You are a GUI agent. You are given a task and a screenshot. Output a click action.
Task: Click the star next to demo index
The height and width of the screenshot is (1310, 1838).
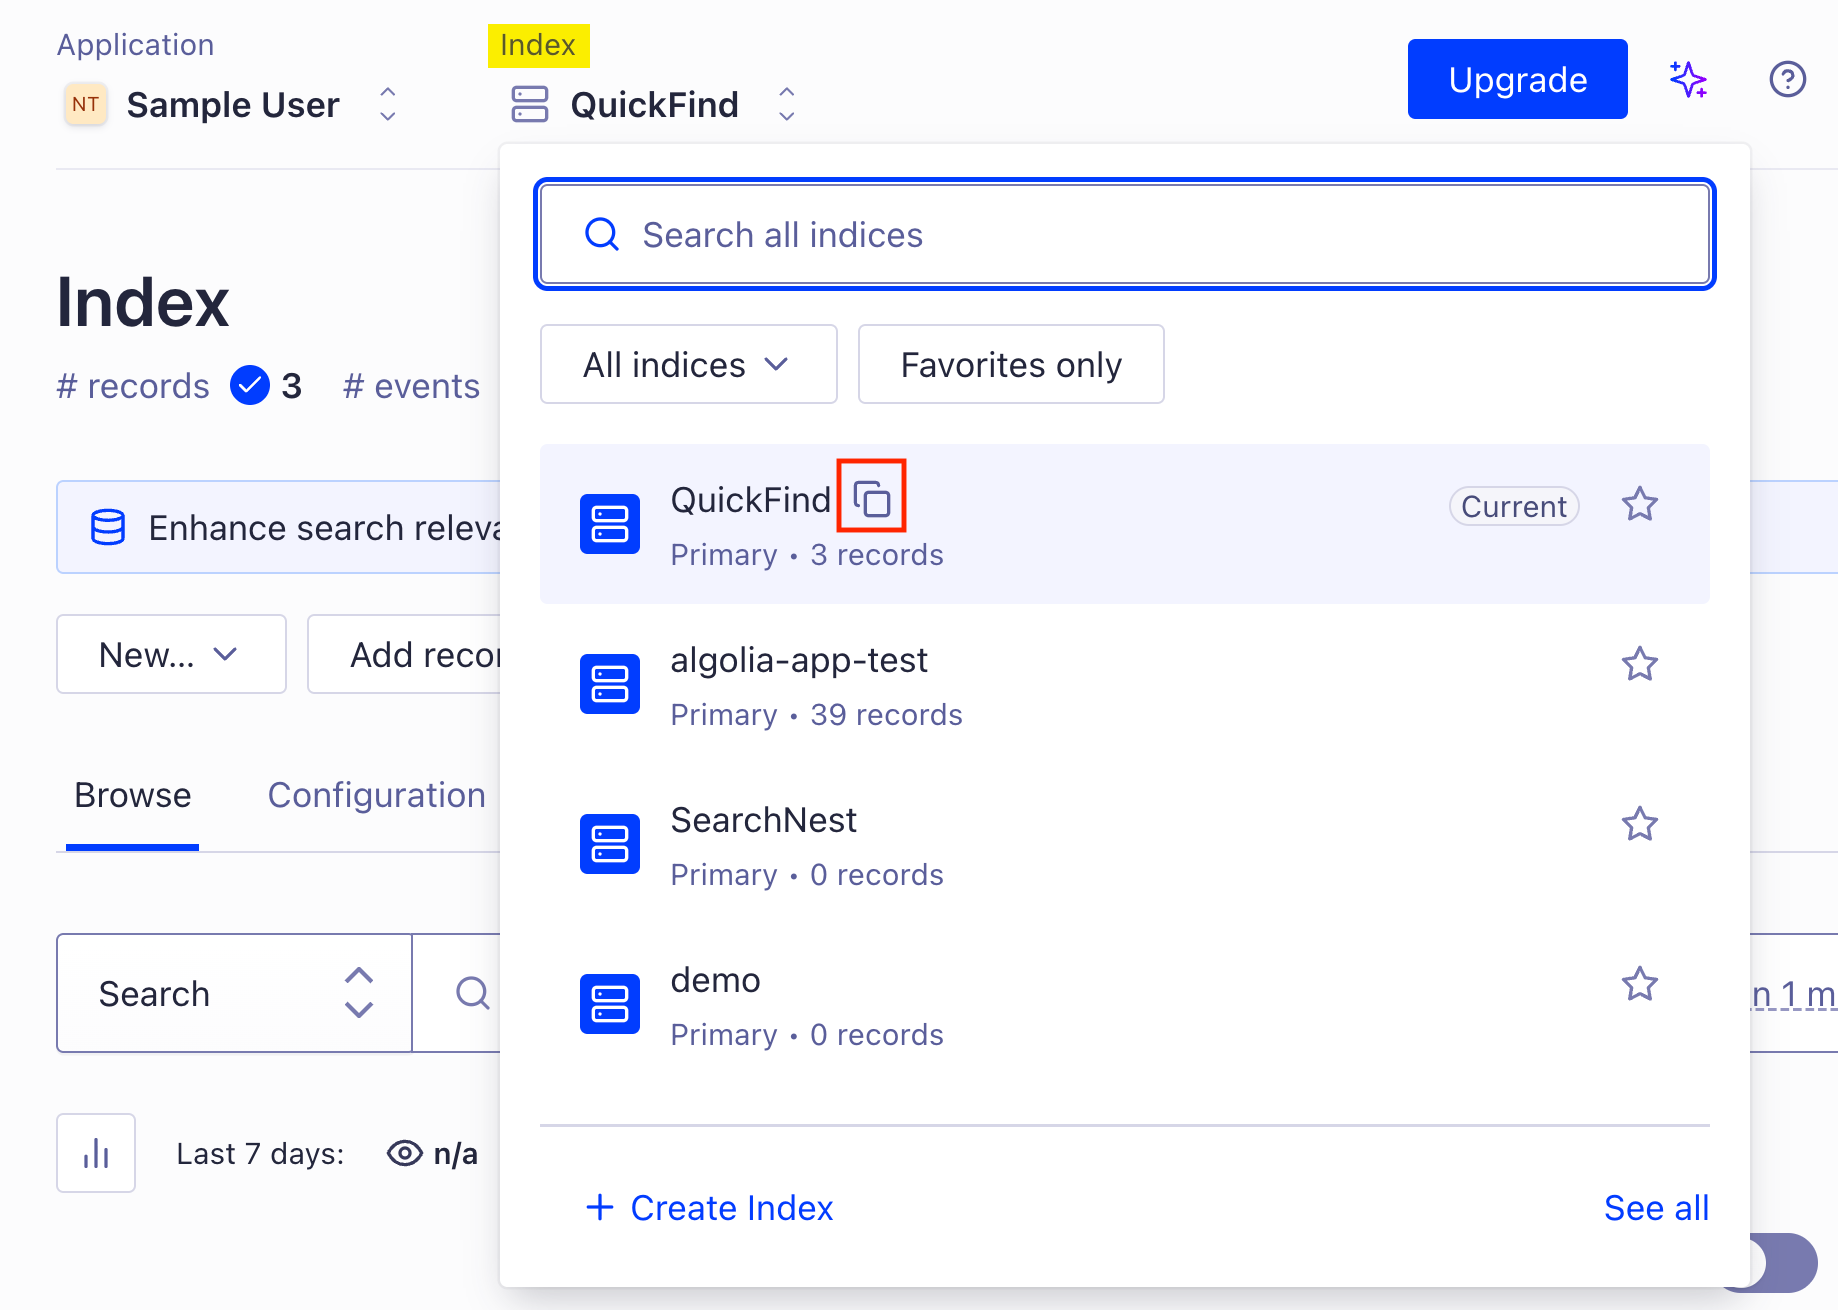tap(1639, 984)
